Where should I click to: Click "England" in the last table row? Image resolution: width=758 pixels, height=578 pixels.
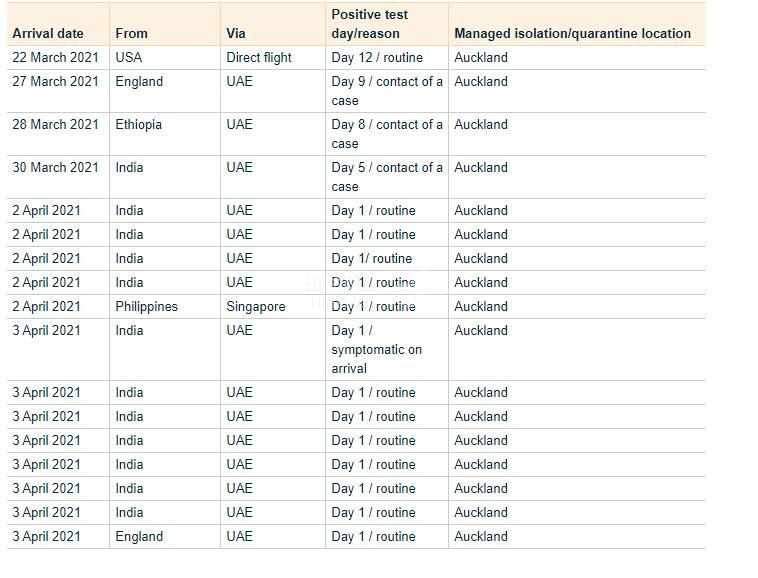(139, 536)
